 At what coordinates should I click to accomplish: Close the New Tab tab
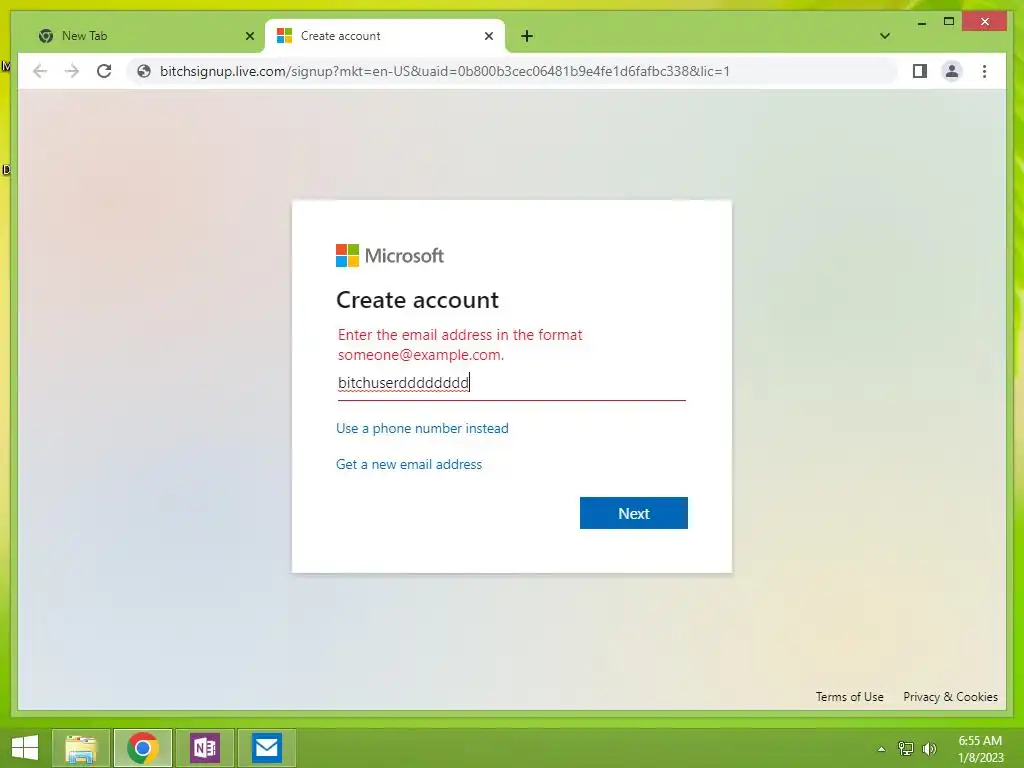249,36
